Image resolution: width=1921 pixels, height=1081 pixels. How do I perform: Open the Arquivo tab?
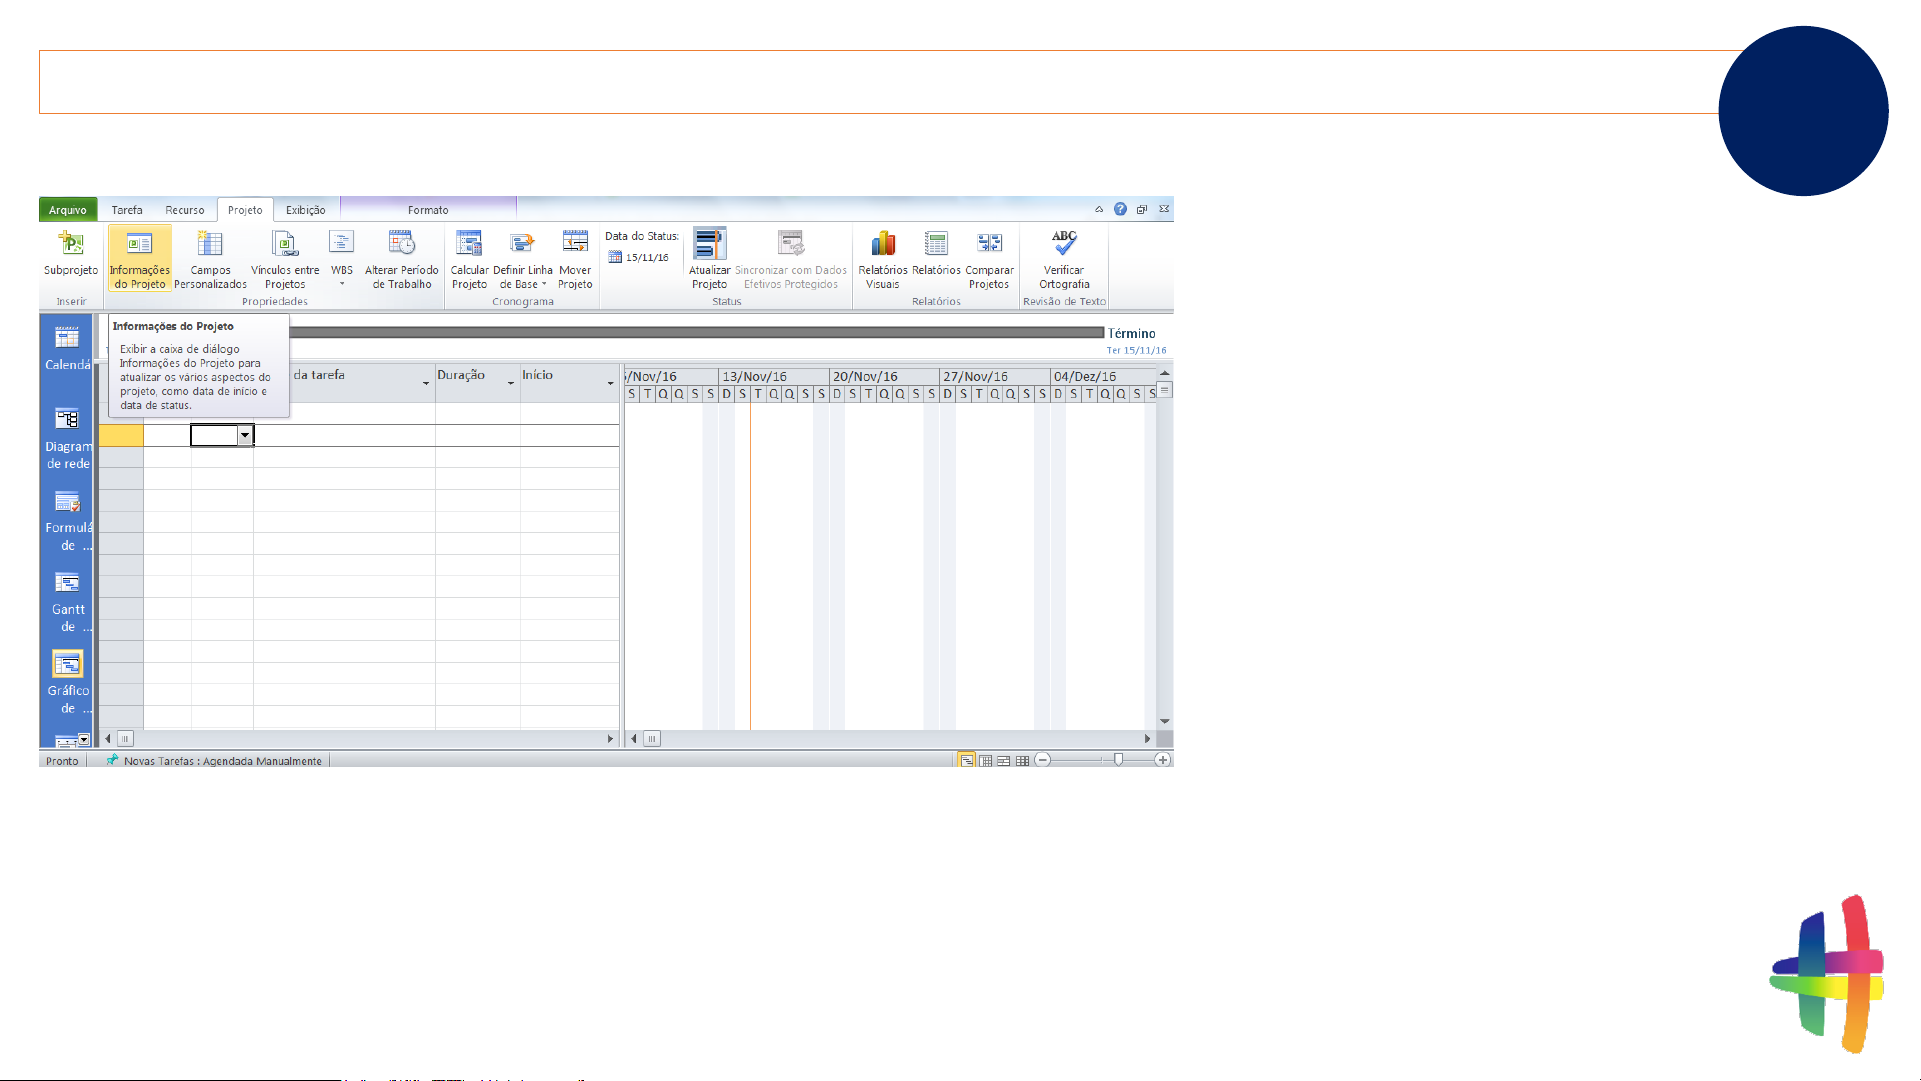[68, 210]
